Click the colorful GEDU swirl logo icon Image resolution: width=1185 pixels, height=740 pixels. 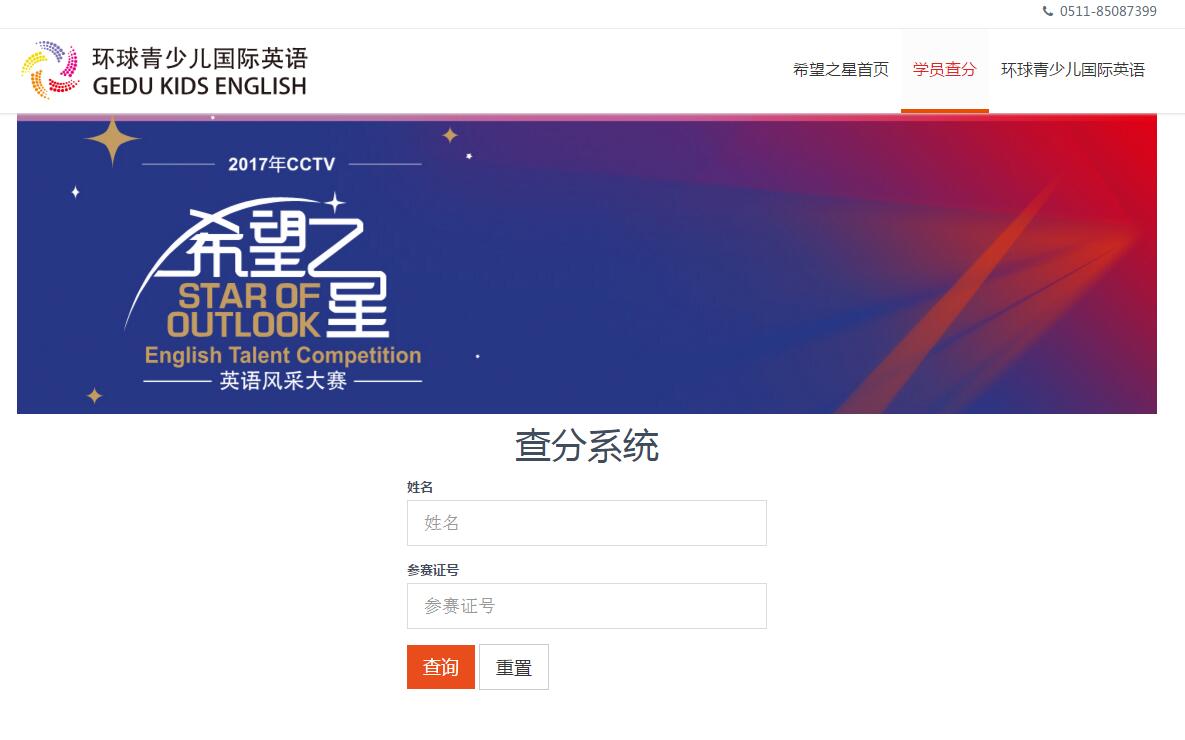[50, 70]
